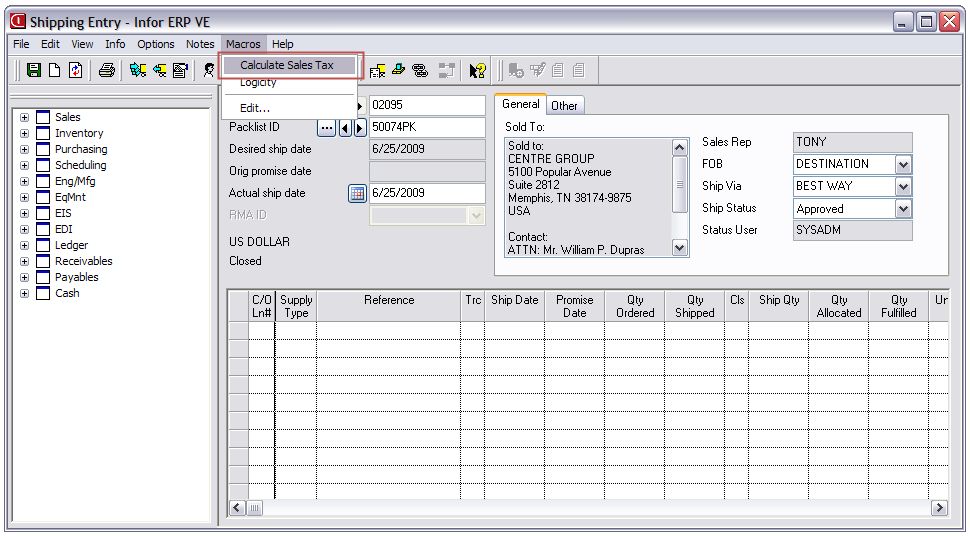The height and width of the screenshot is (536, 970).
Task: Click the green stamp toolbar icon
Action: (398, 70)
